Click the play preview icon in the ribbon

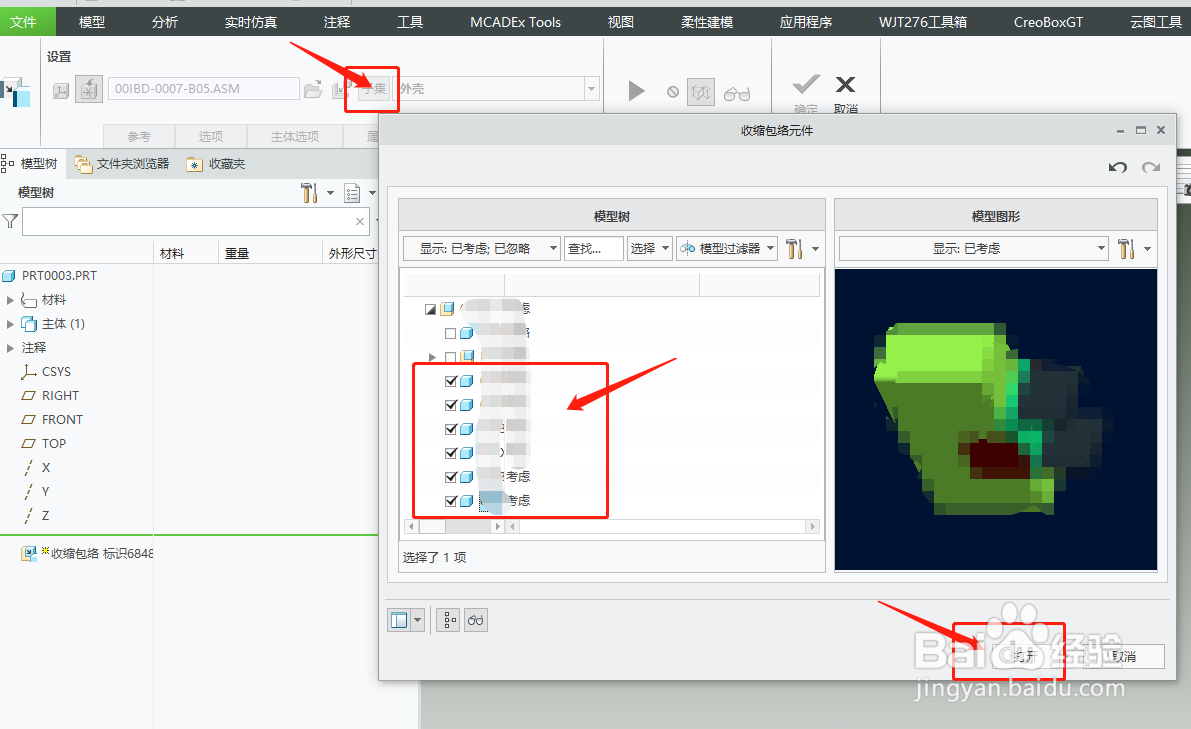tap(637, 92)
